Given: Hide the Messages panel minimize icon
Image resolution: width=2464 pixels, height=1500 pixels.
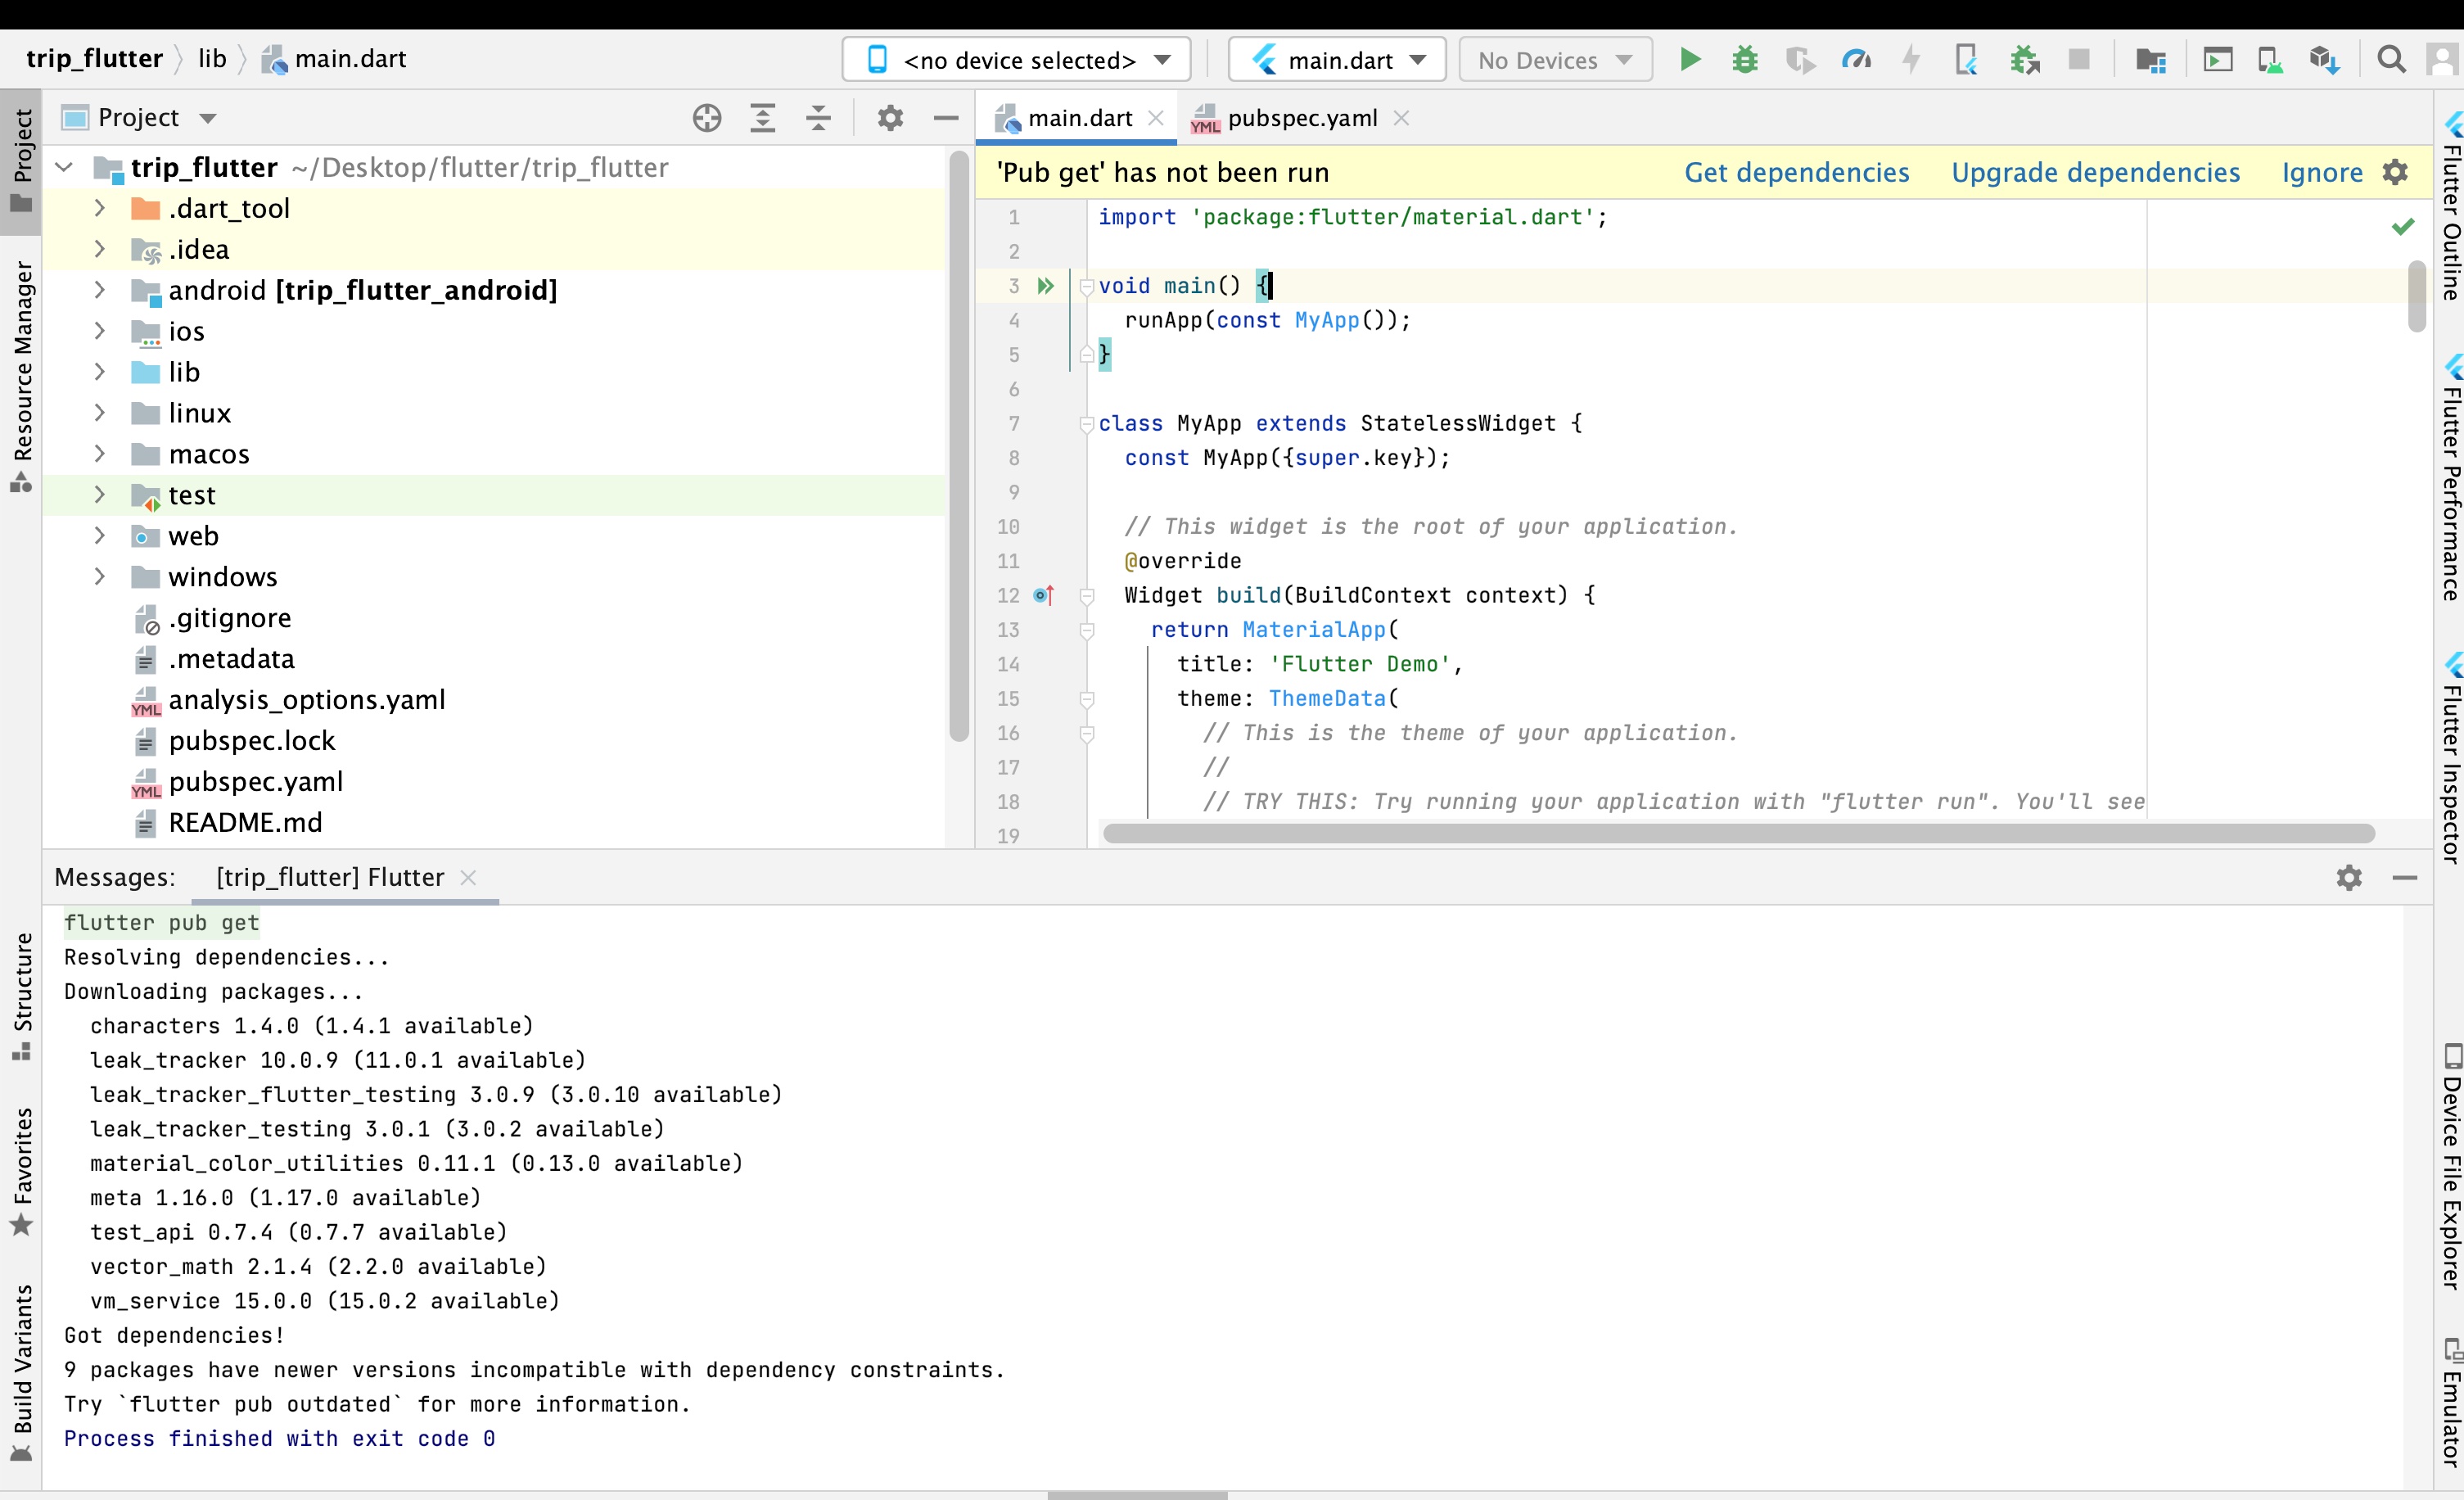Looking at the screenshot, I should 2405,877.
